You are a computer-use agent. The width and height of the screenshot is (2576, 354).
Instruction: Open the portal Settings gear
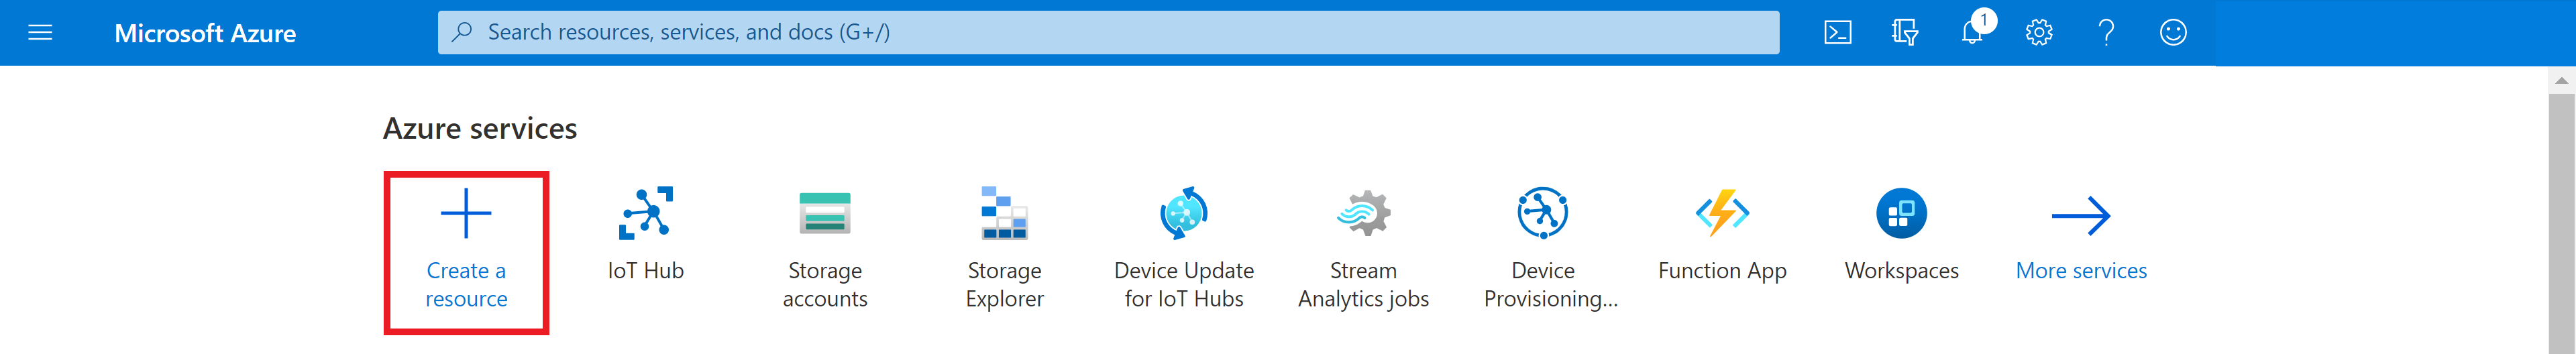2039,33
